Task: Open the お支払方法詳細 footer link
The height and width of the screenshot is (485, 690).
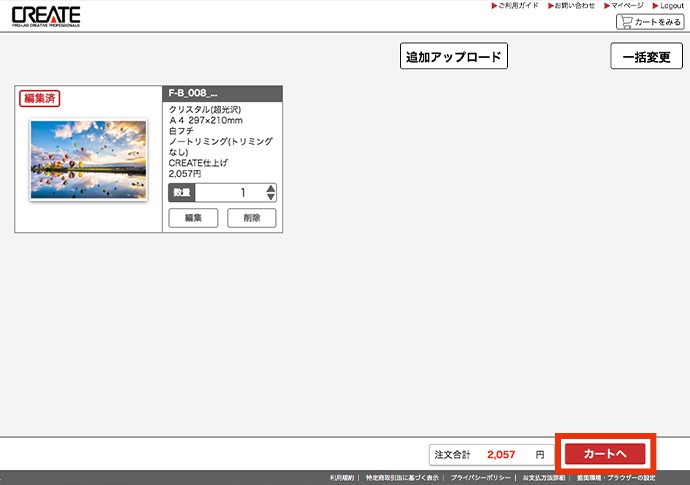Action: [544, 478]
